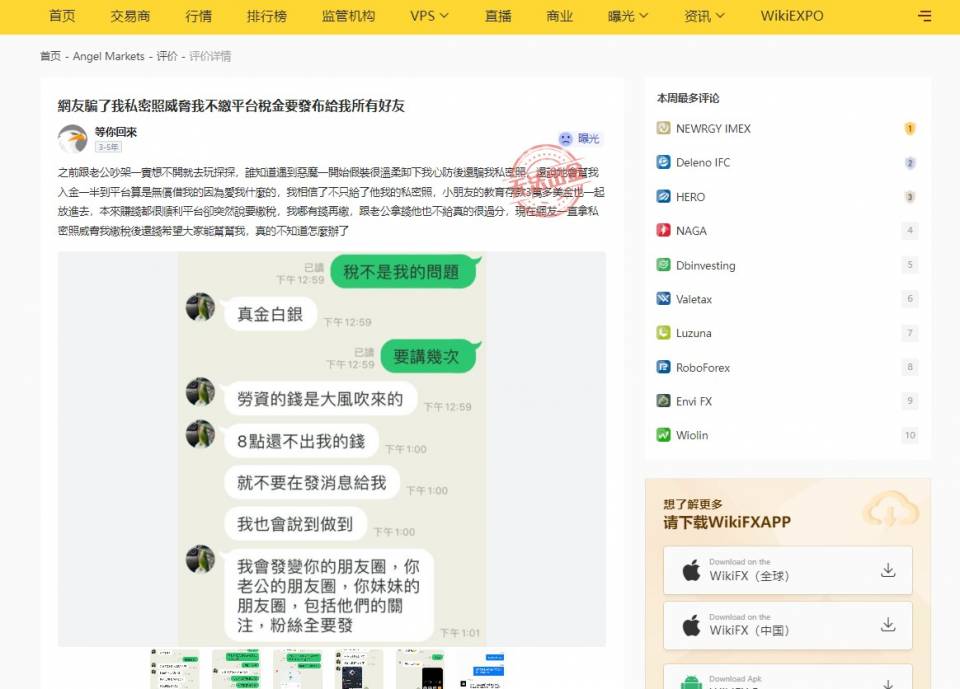Click the 评价详情 breadcrumb text

point(210,56)
